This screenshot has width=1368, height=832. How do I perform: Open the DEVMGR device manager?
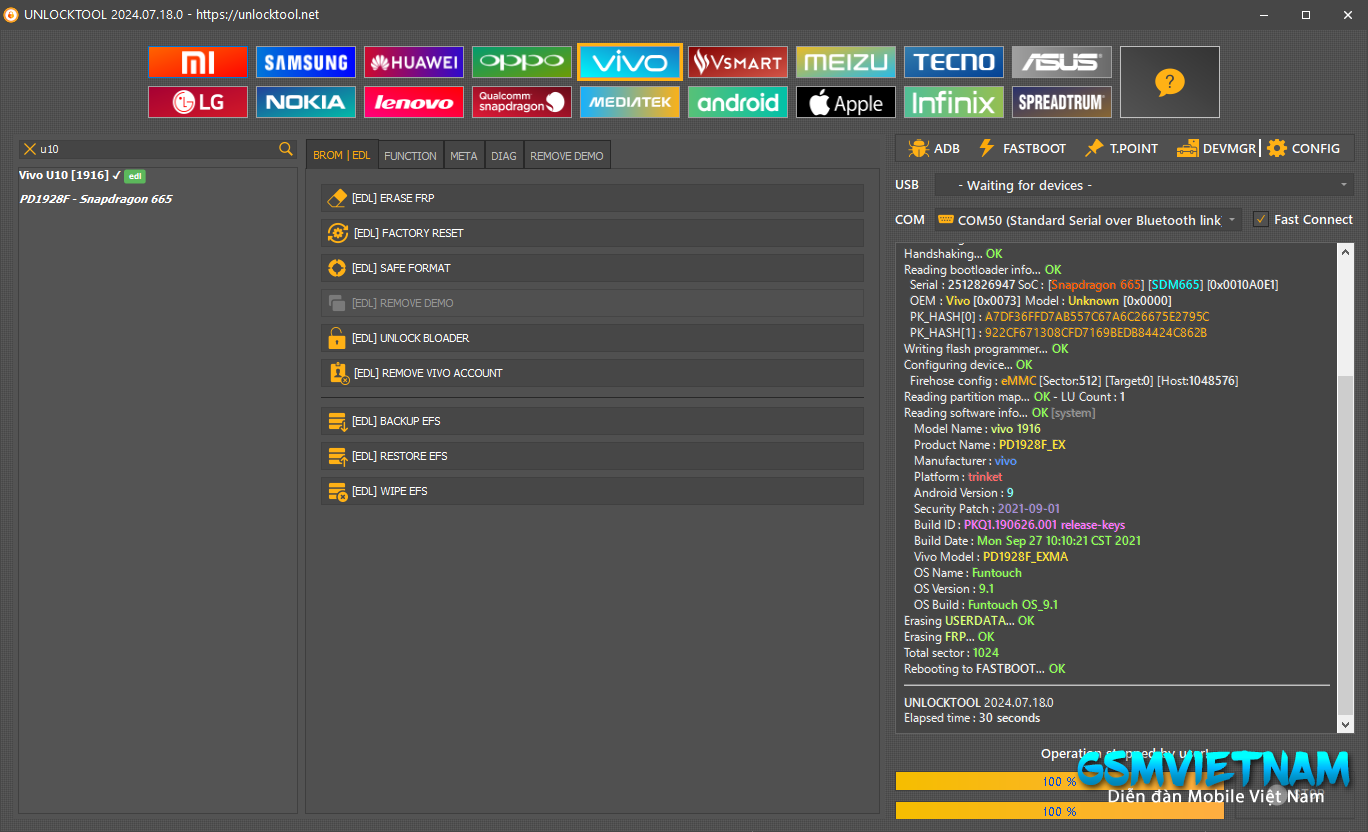click(x=1217, y=148)
